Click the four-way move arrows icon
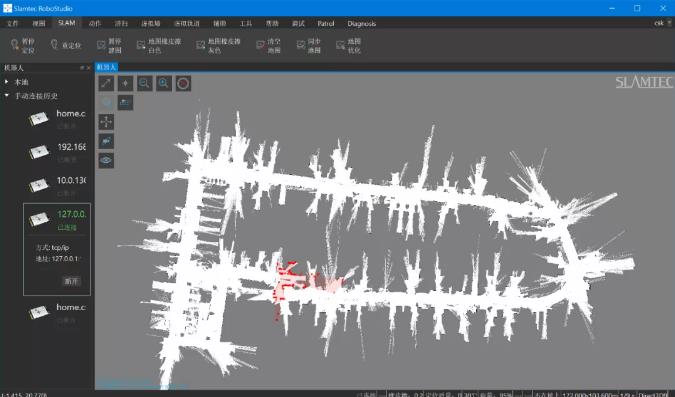The width and height of the screenshot is (675, 397). (106, 122)
